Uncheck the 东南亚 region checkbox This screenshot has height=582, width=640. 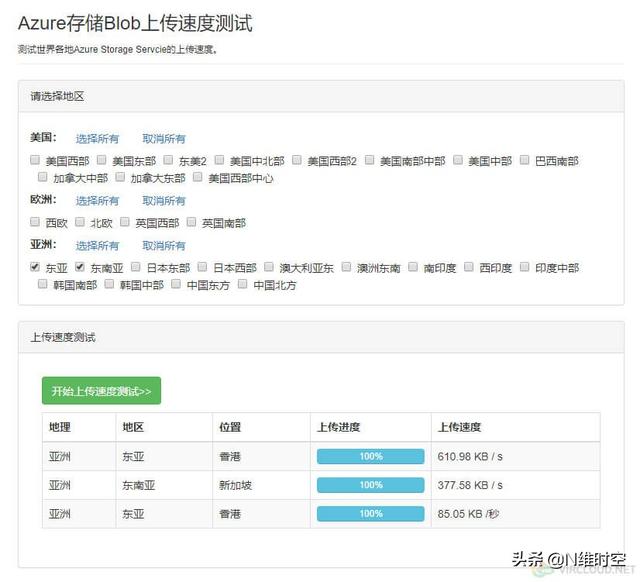point(80,267)
